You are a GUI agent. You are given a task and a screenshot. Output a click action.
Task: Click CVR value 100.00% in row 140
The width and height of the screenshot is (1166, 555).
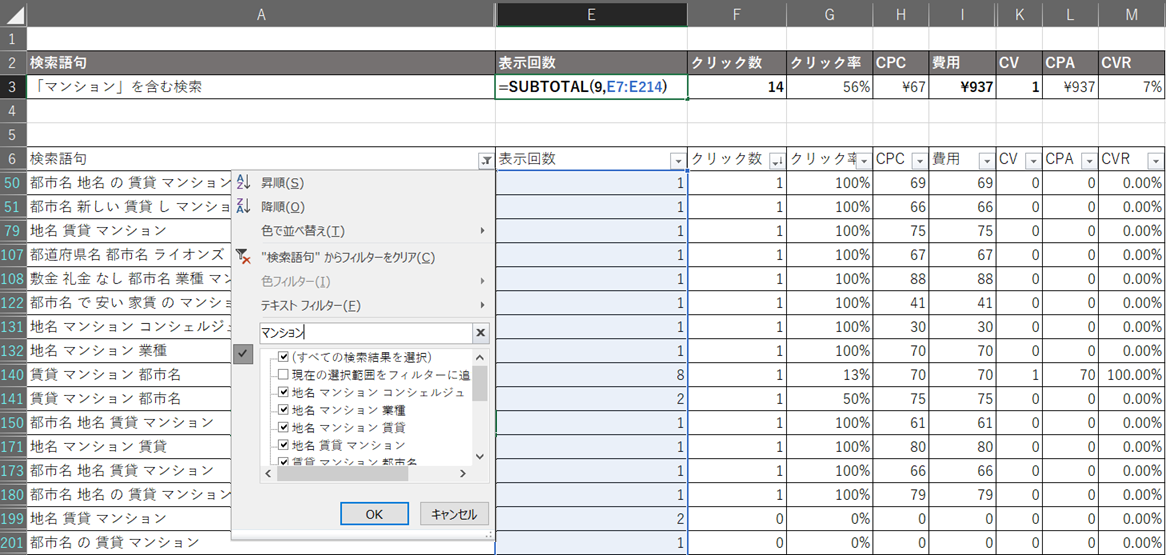point(1131,375)
